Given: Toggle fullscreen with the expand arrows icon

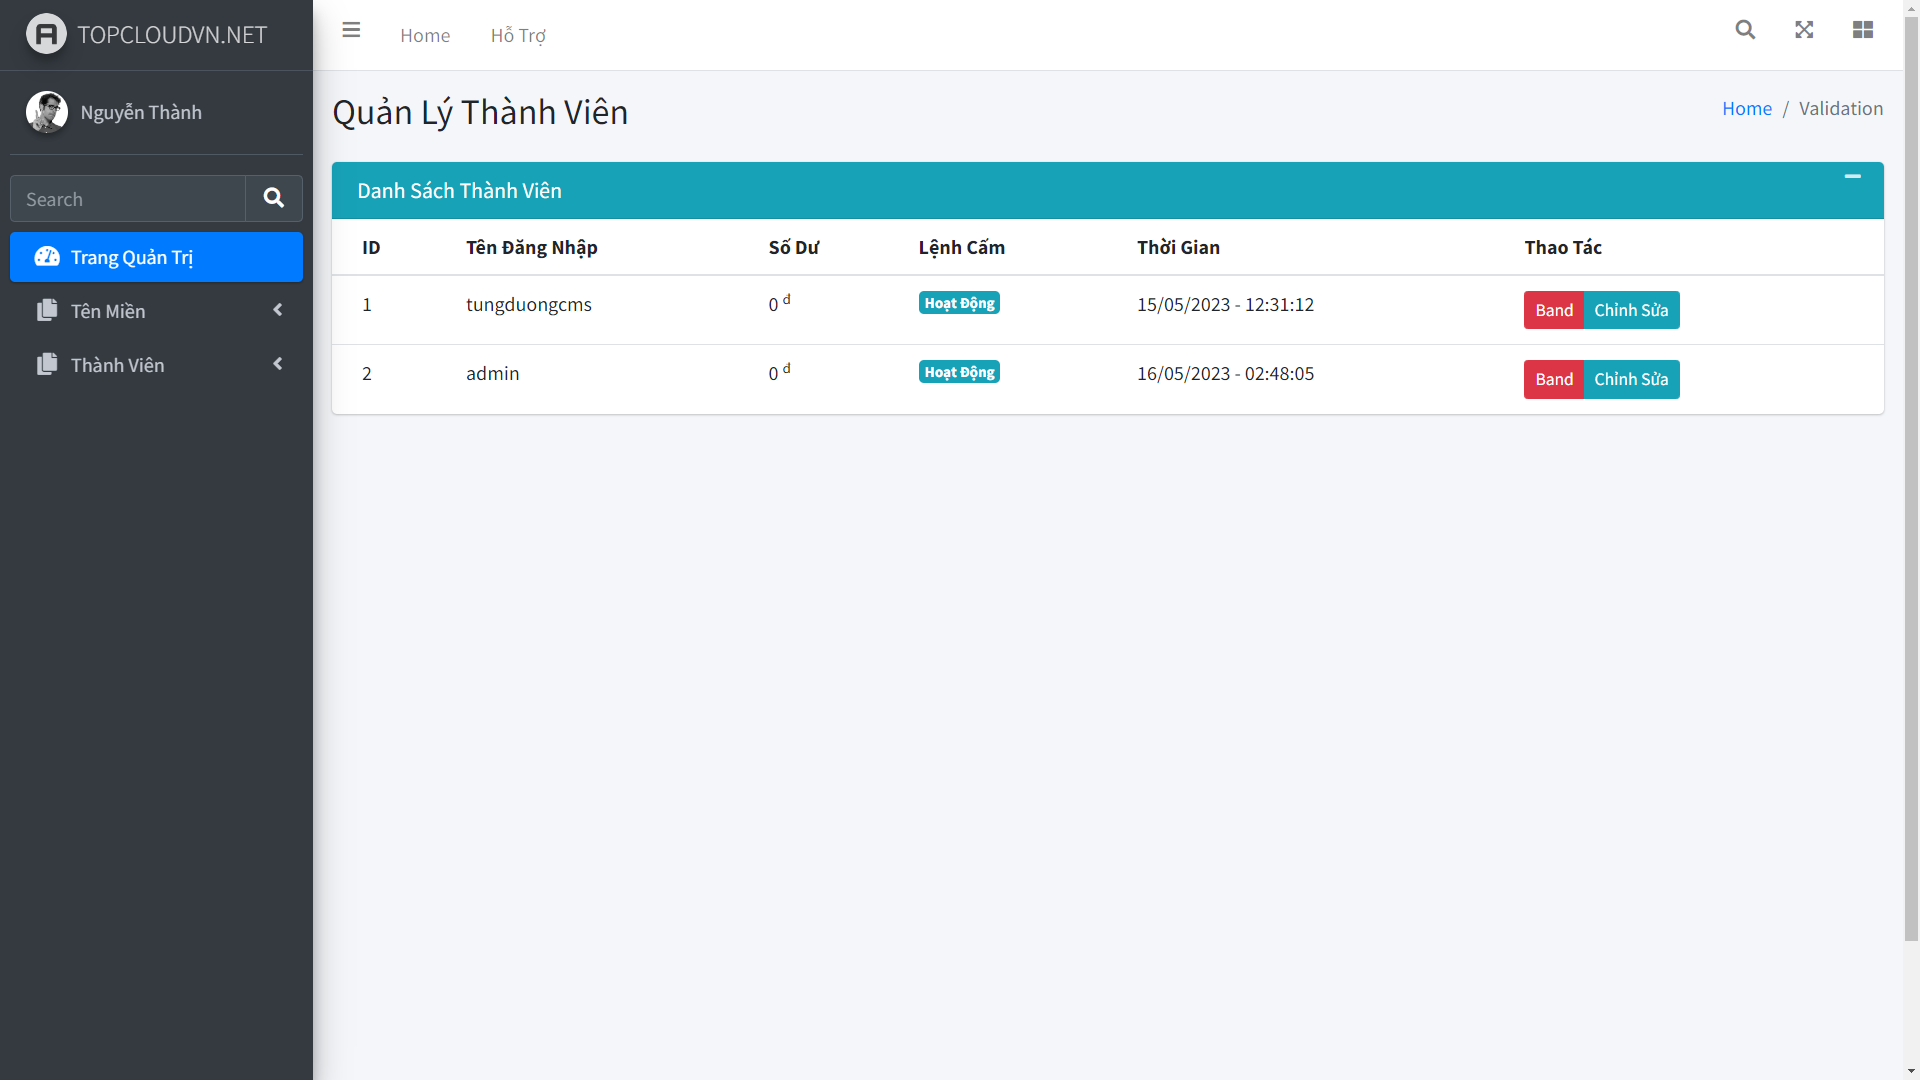Looking at the screenshot, I should (1804, 30).
